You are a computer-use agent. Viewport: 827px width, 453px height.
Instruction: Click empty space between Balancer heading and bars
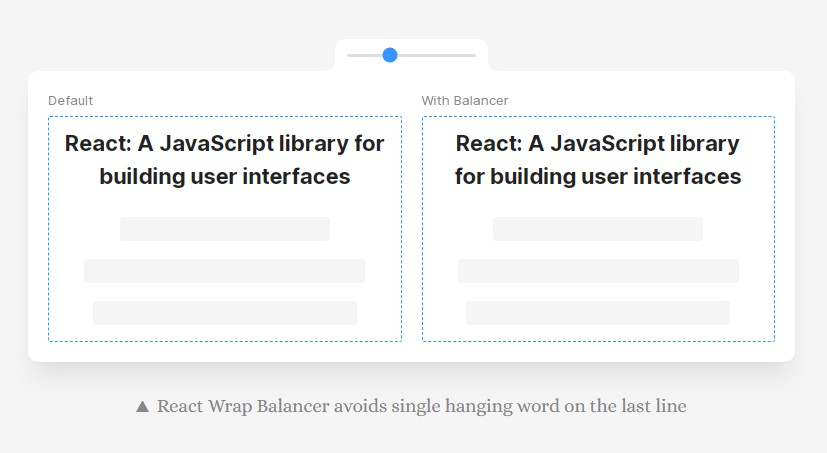coord(597,203)
